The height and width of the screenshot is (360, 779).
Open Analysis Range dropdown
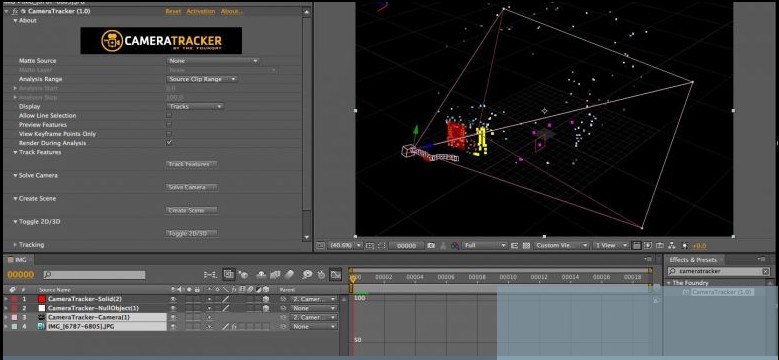[202, 79]
